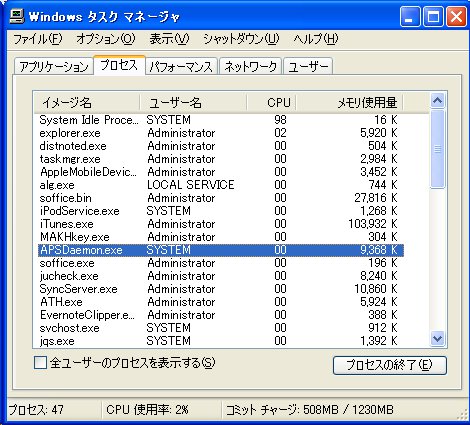Image resolution: width=470 pixels, height=425 pixels.
Task: Select the svchost.exe process
Action: 221,328
